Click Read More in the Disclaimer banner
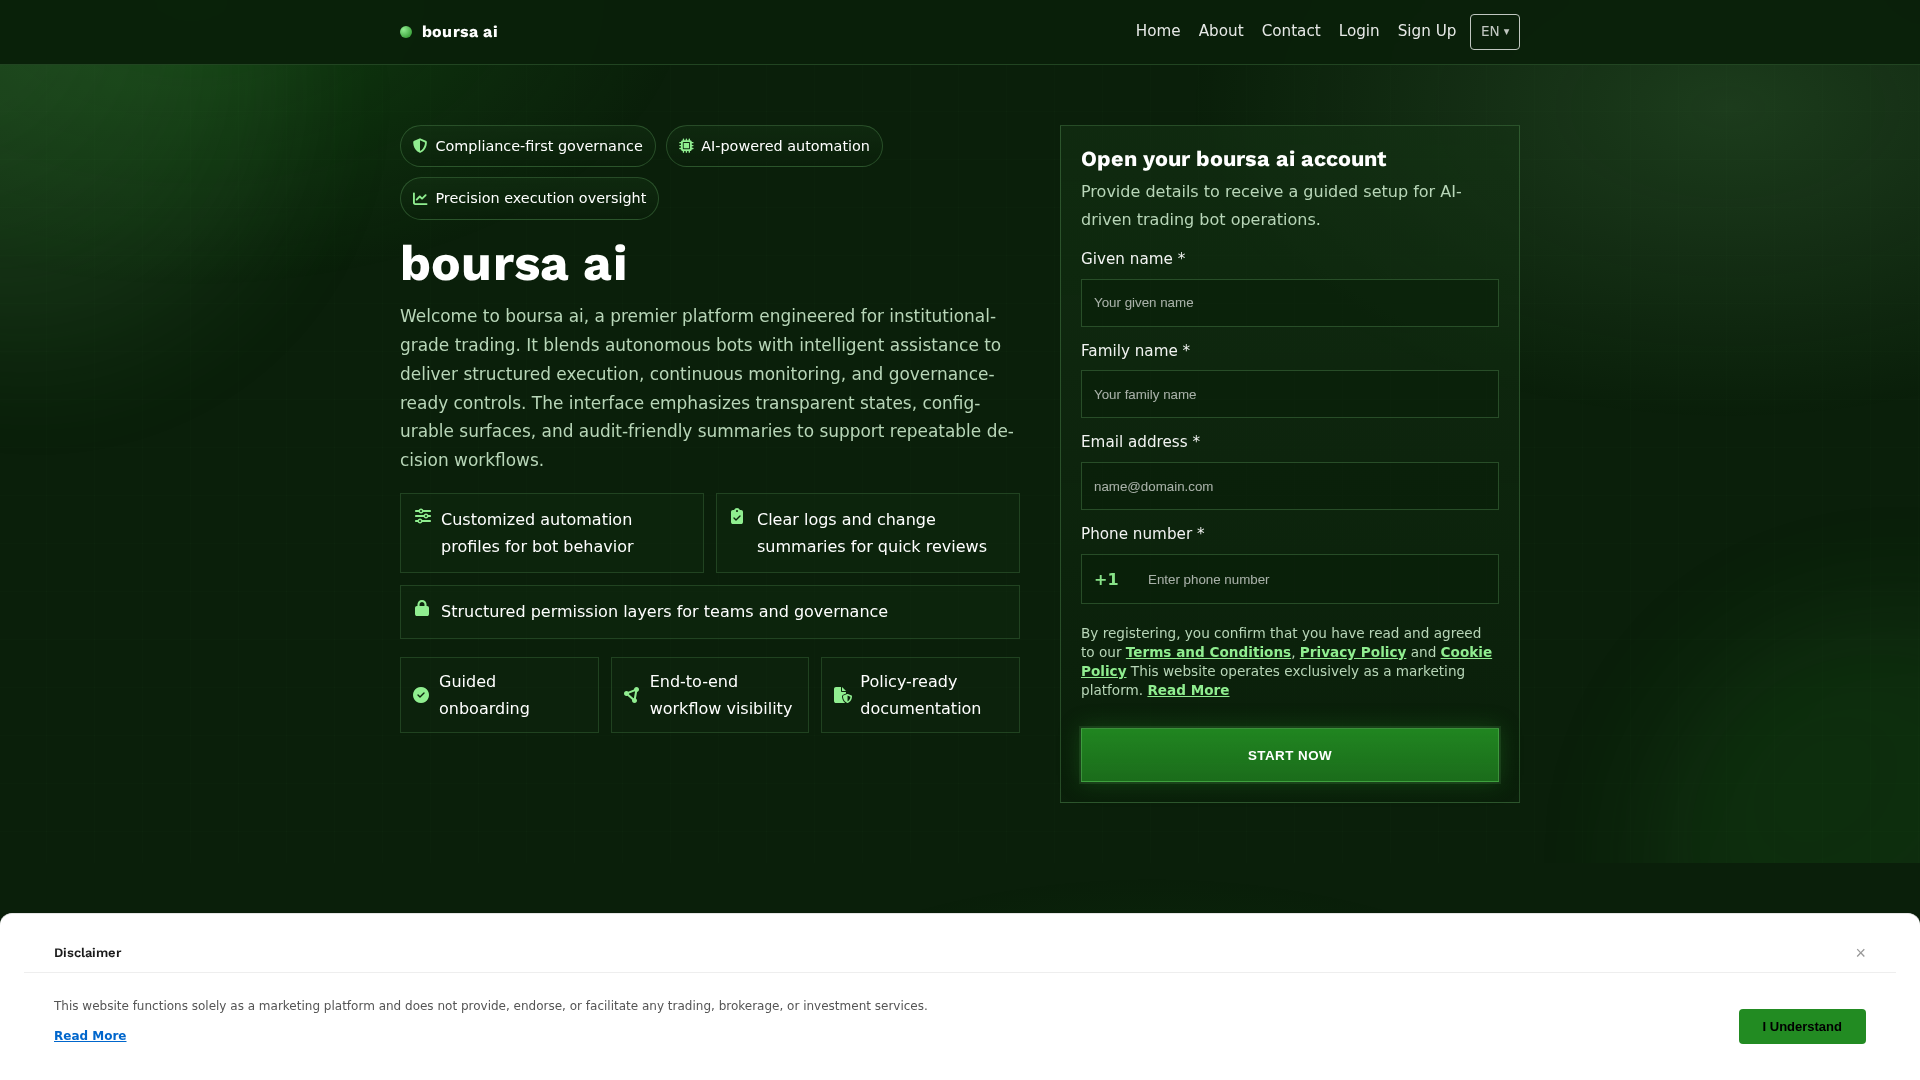Screen dimensions: 1920x1080 [90, 1036]
